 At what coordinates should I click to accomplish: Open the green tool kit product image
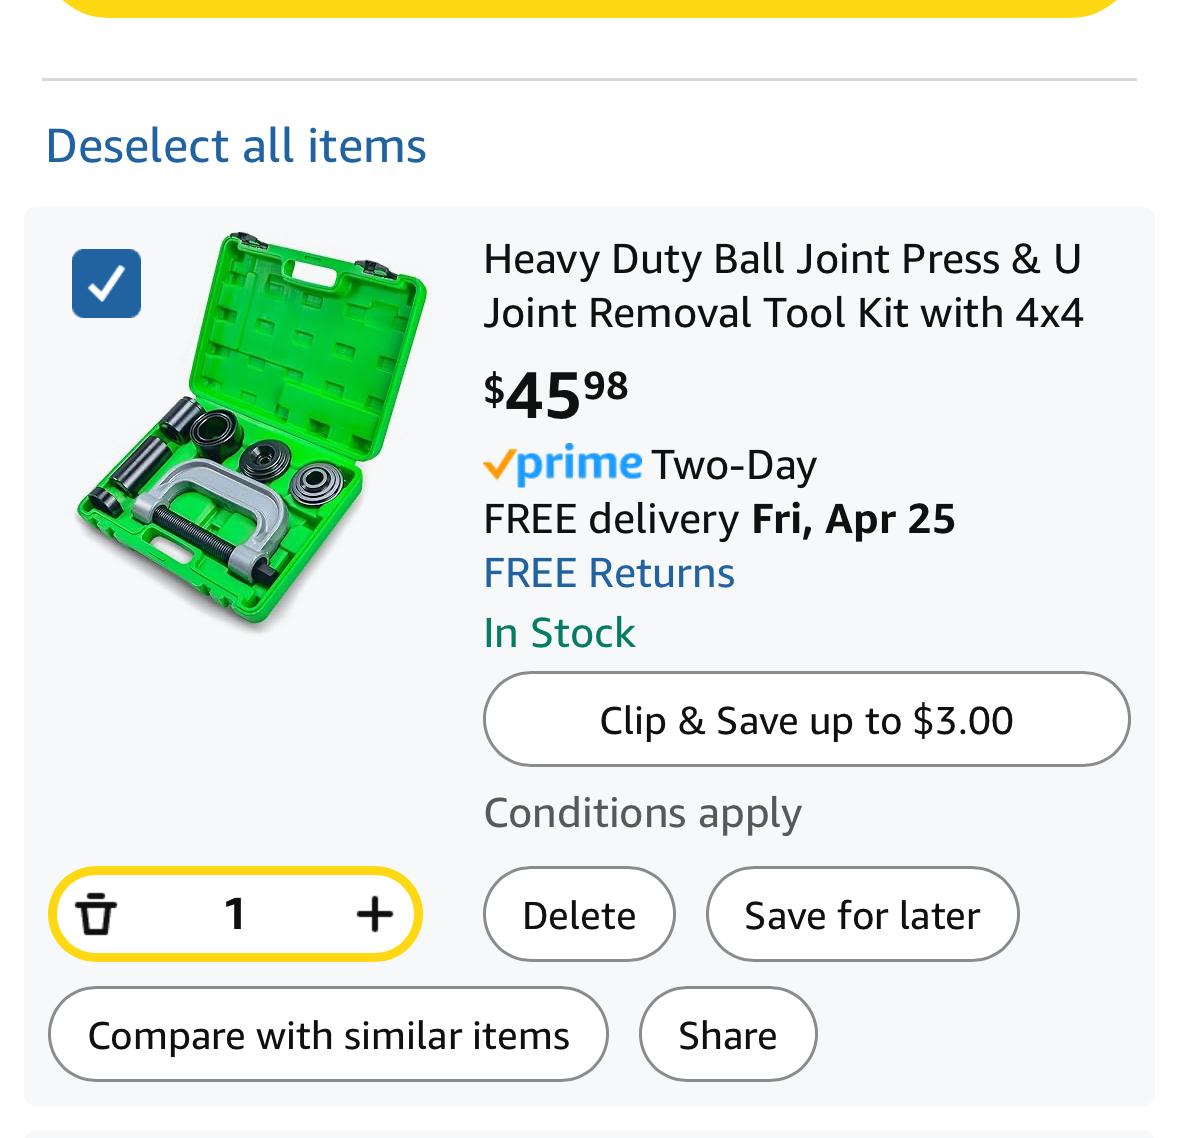(252, 427)
